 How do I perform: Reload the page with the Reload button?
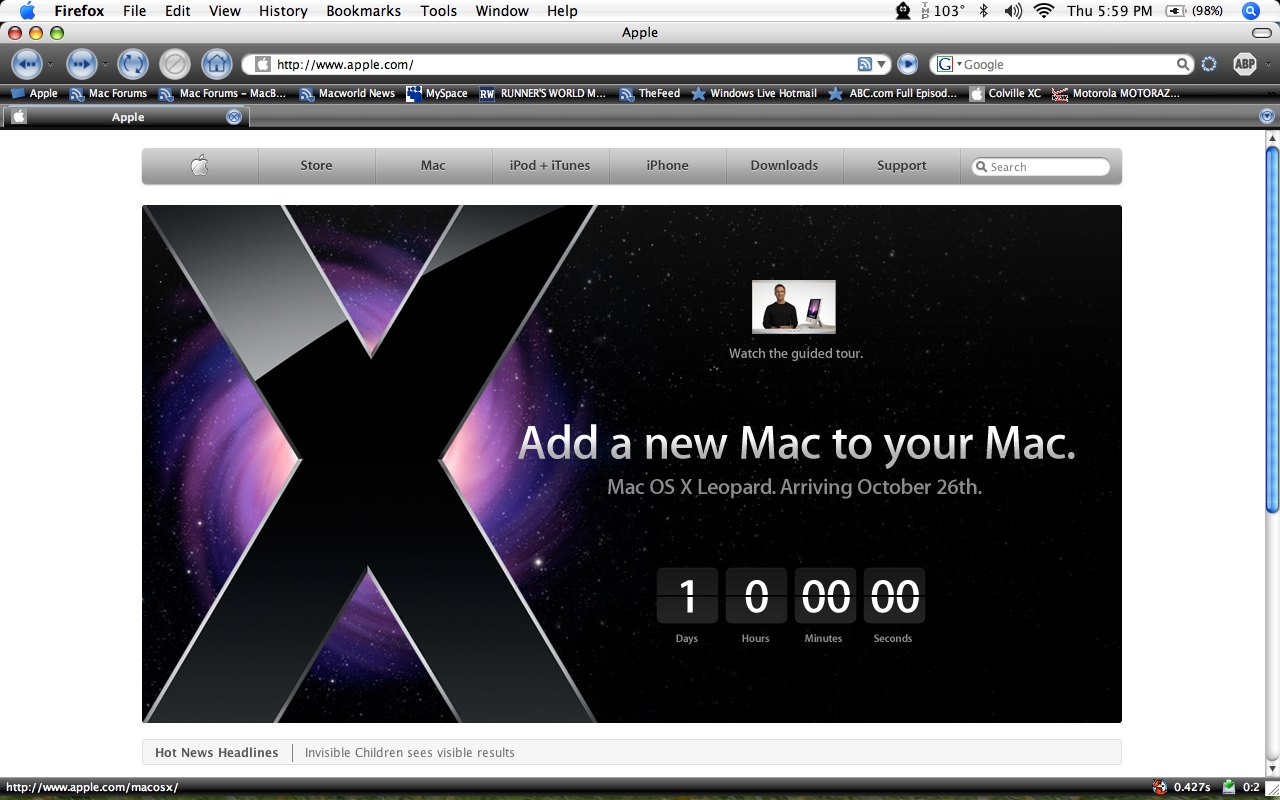pos(132,64)
